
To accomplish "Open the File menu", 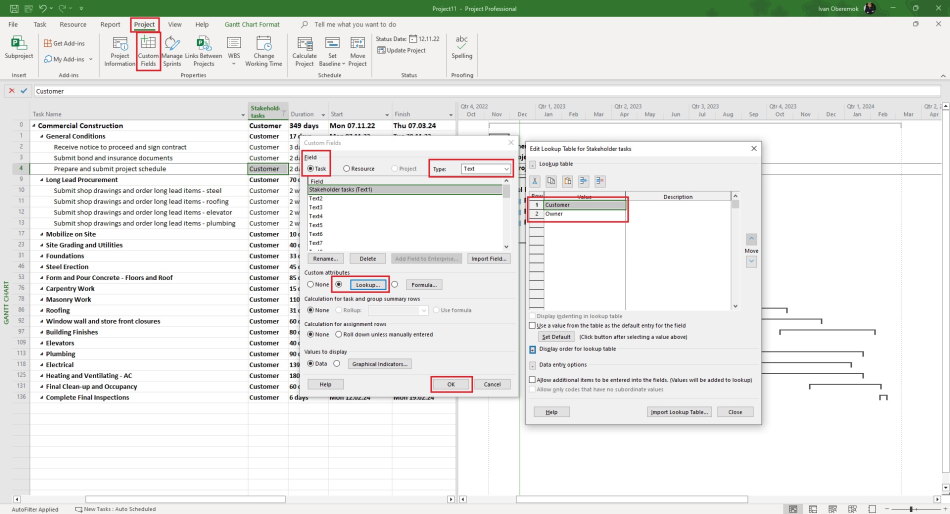I will point(13,24).
